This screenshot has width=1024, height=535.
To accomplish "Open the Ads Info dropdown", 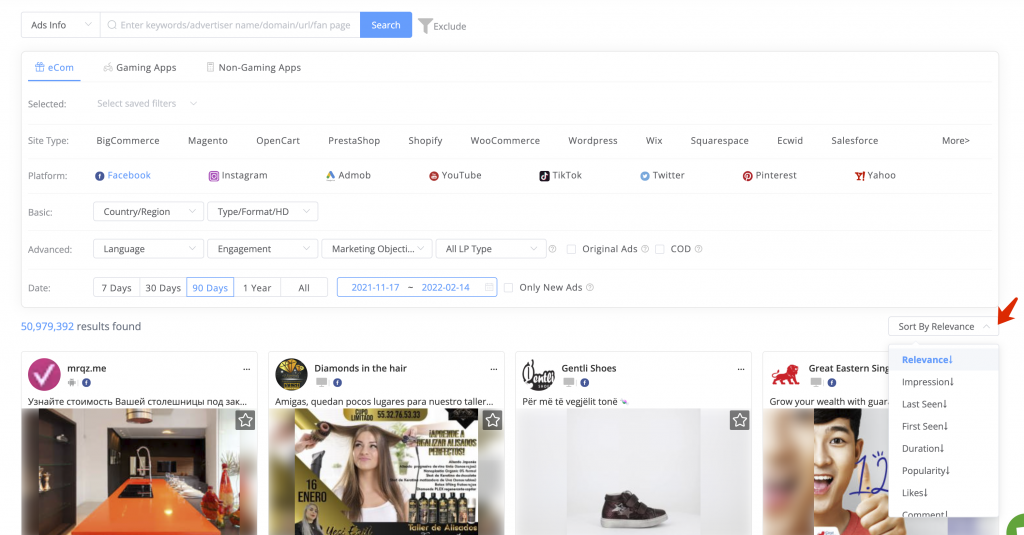I will point(61,25).
